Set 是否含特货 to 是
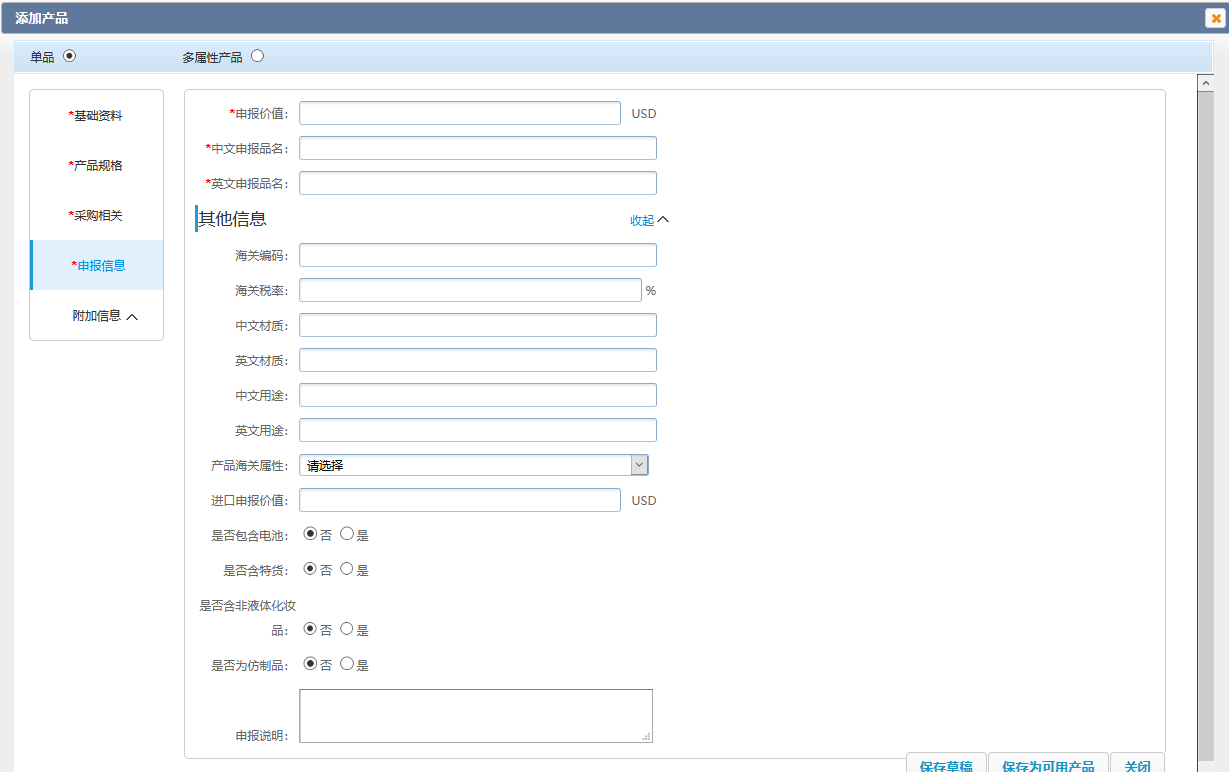The image size is (1229, 772). coord(347,569)
